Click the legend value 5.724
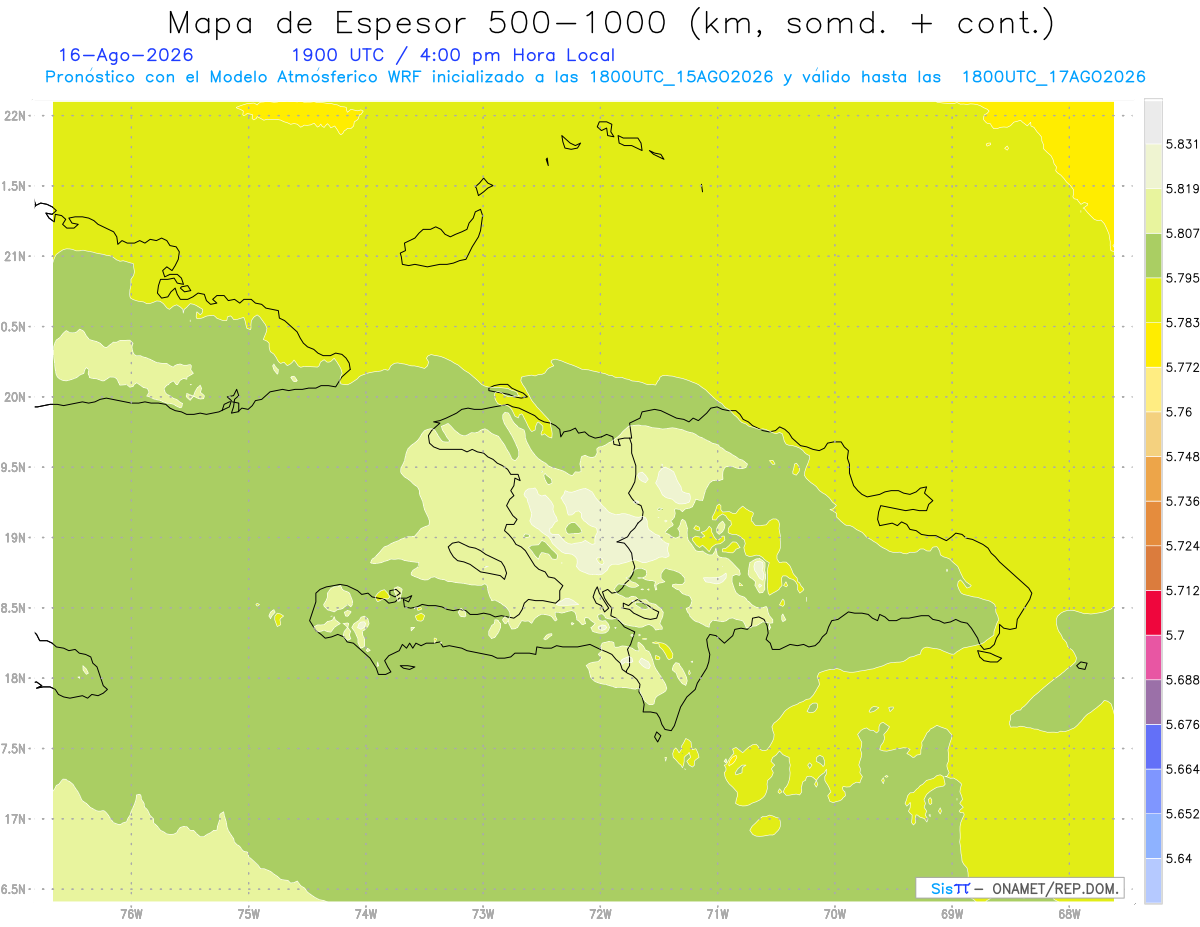This screenshot has width=1200, height=927. [x=1182, y=546]
